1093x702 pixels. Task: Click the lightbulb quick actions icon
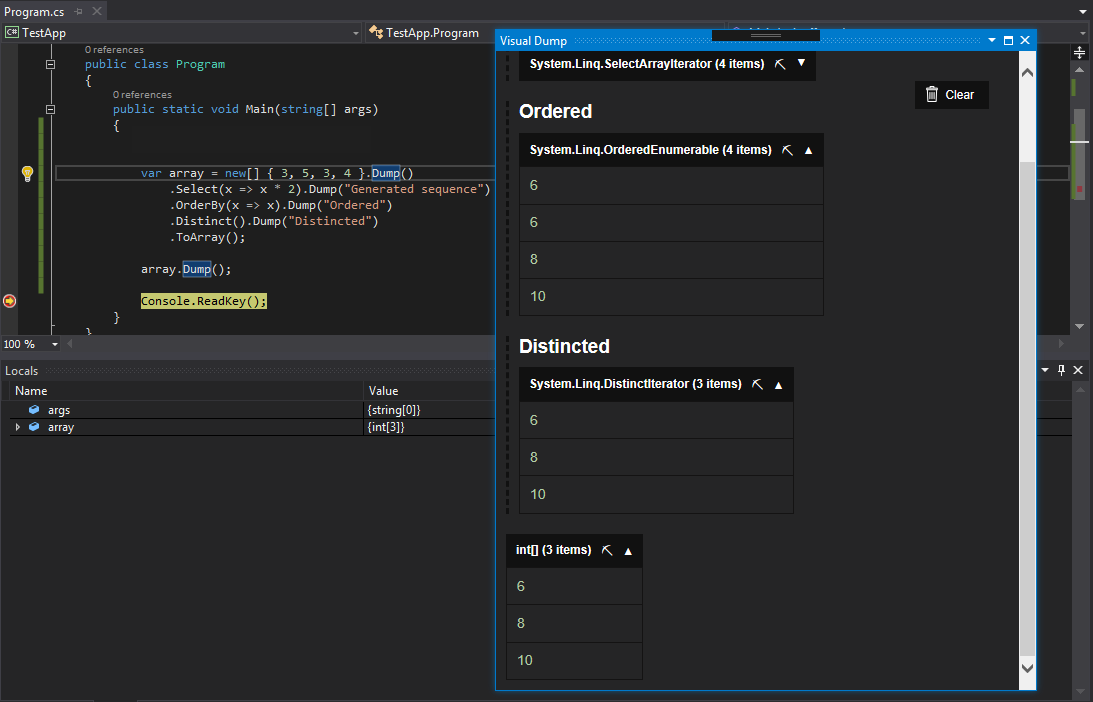27,174
